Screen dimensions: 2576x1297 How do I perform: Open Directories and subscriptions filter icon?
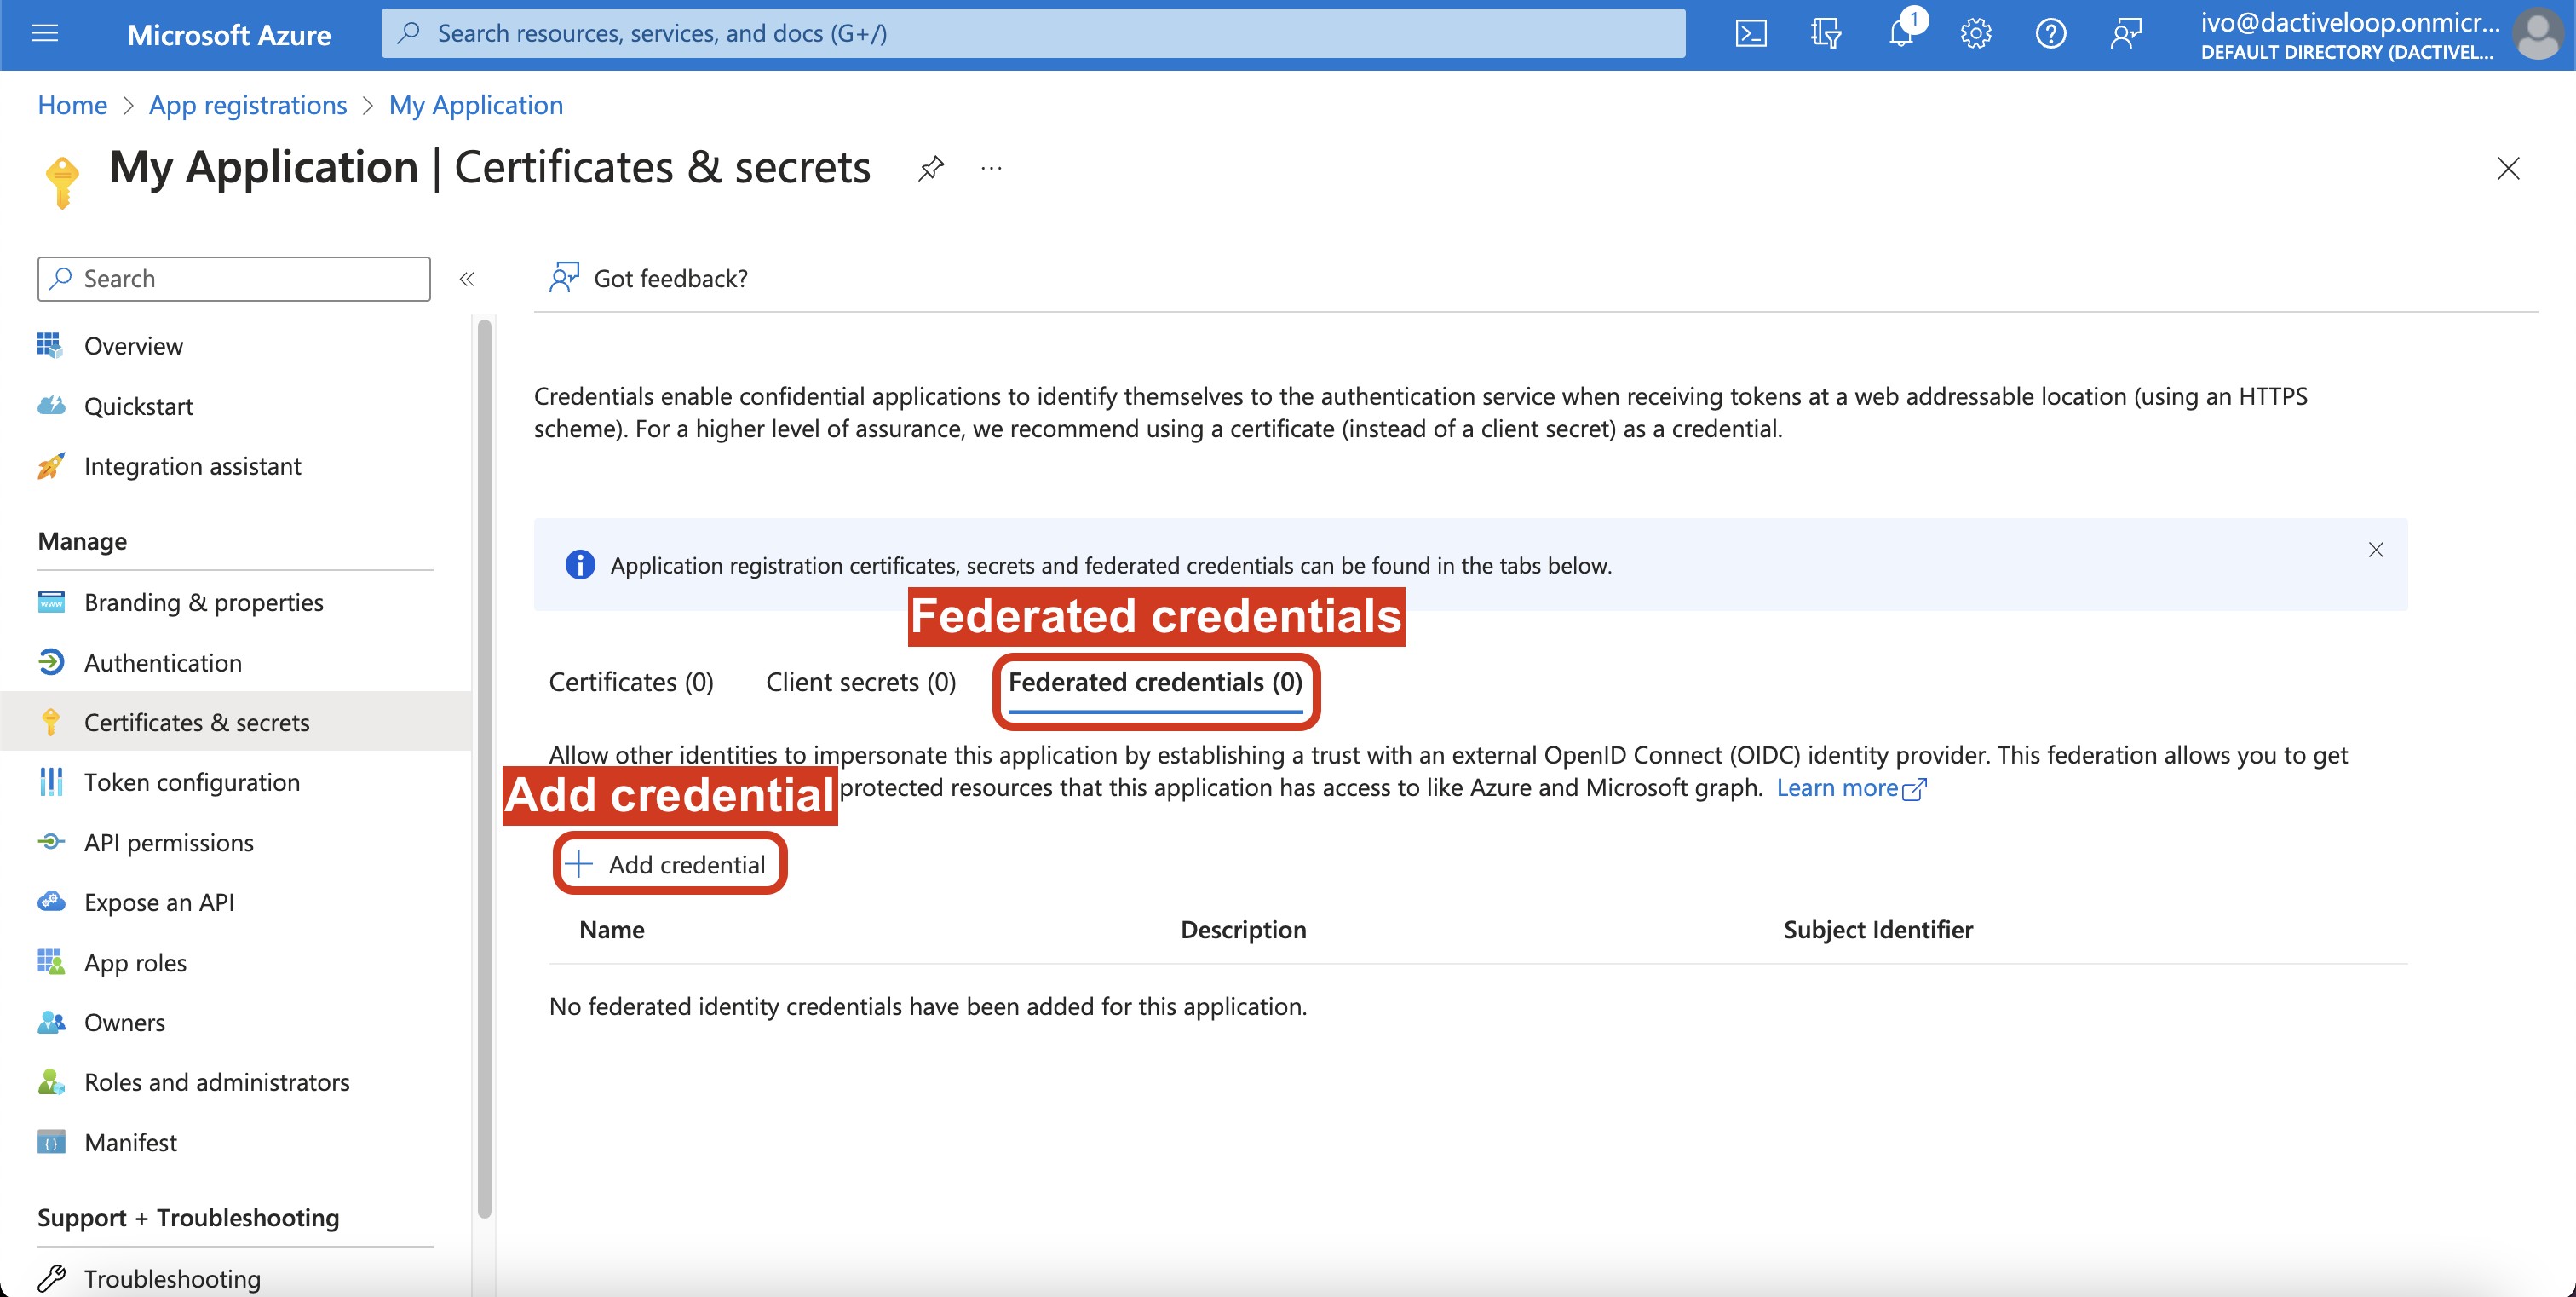pyautogui.click(x=1825, y=34)
